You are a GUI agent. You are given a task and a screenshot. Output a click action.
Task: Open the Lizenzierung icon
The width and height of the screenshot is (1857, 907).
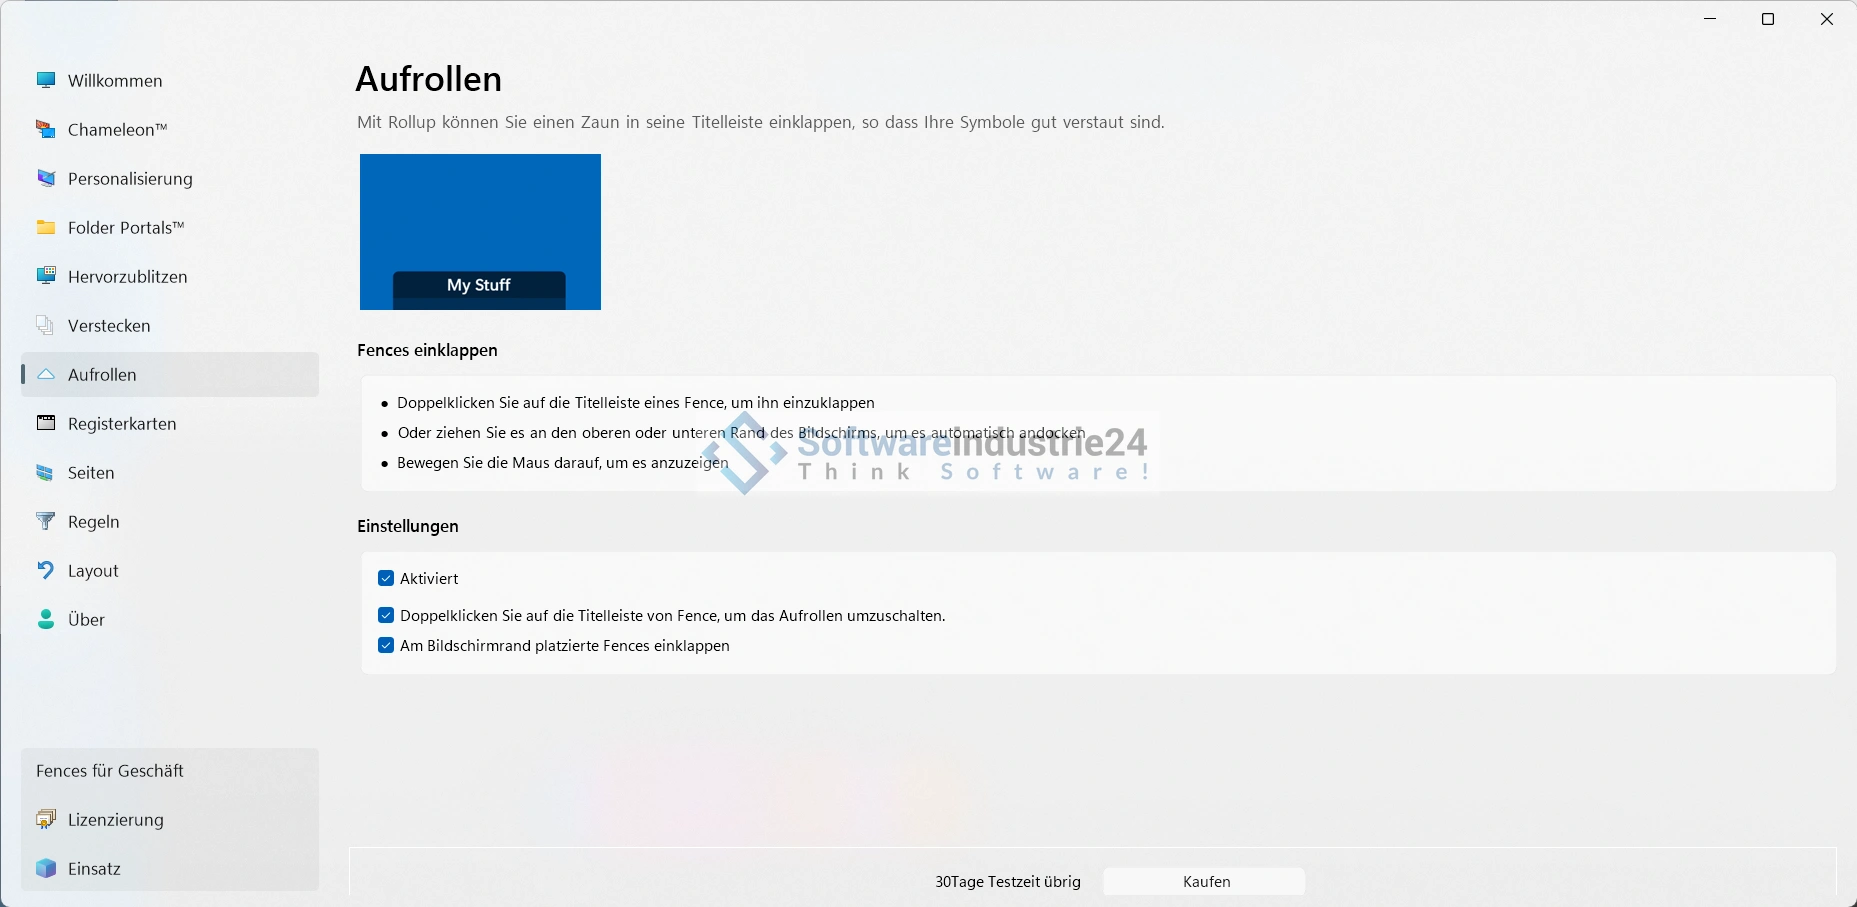click(x=46, y=820)
